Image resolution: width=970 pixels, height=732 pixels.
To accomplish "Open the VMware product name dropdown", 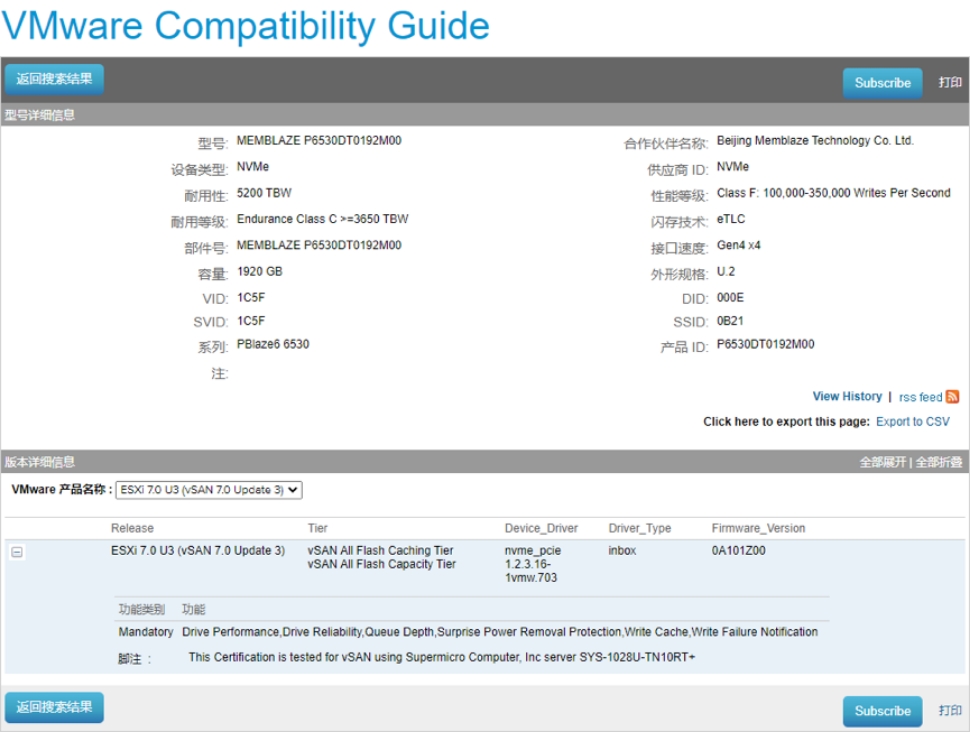I will 209,489.
